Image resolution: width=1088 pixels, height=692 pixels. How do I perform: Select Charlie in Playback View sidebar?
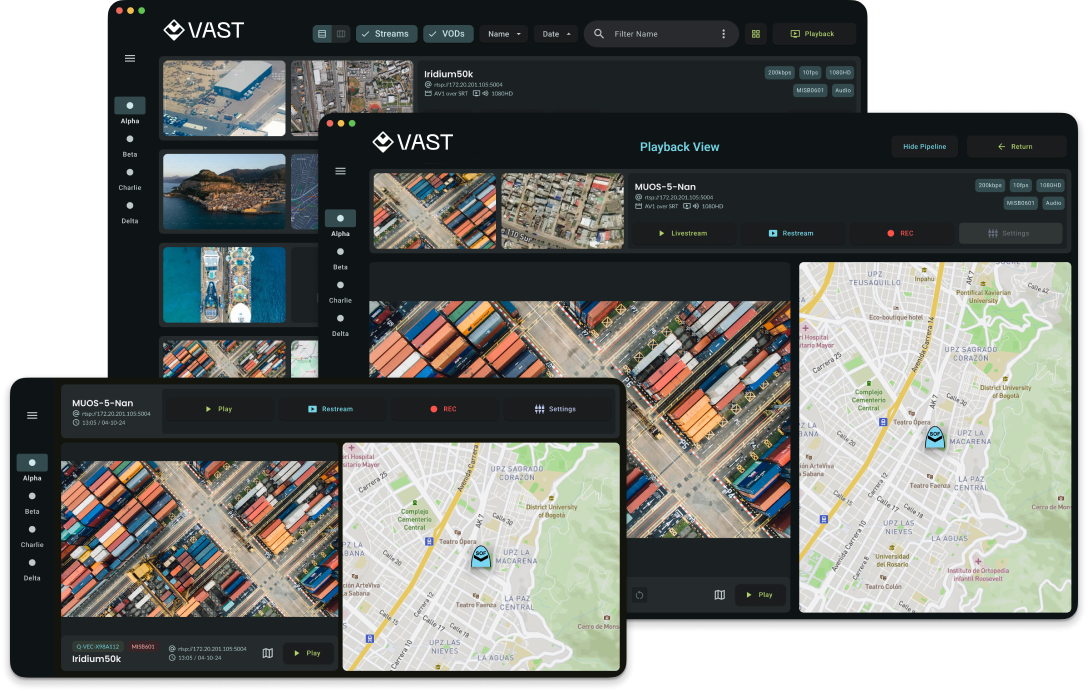340,286
